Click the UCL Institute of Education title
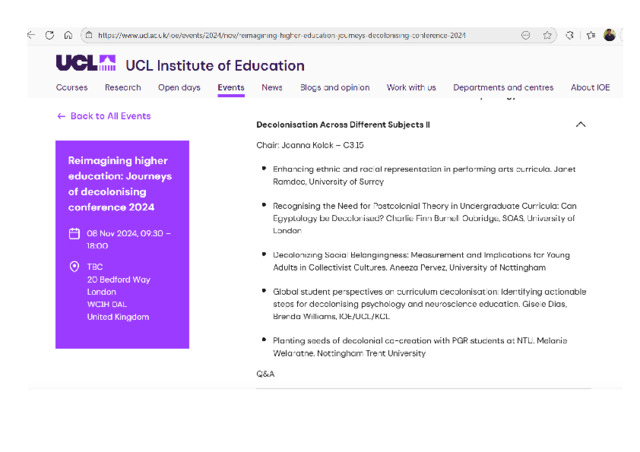 (215, 66)
